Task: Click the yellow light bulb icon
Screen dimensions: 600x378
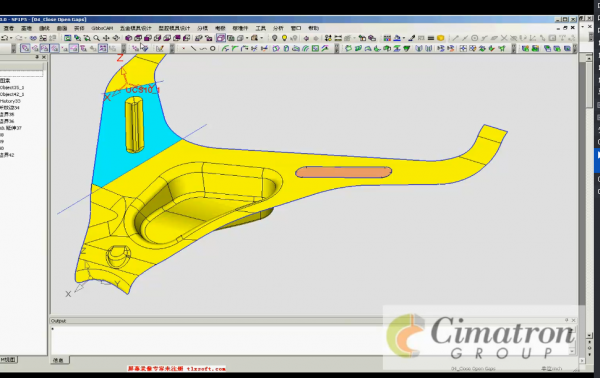Action: 284,38
